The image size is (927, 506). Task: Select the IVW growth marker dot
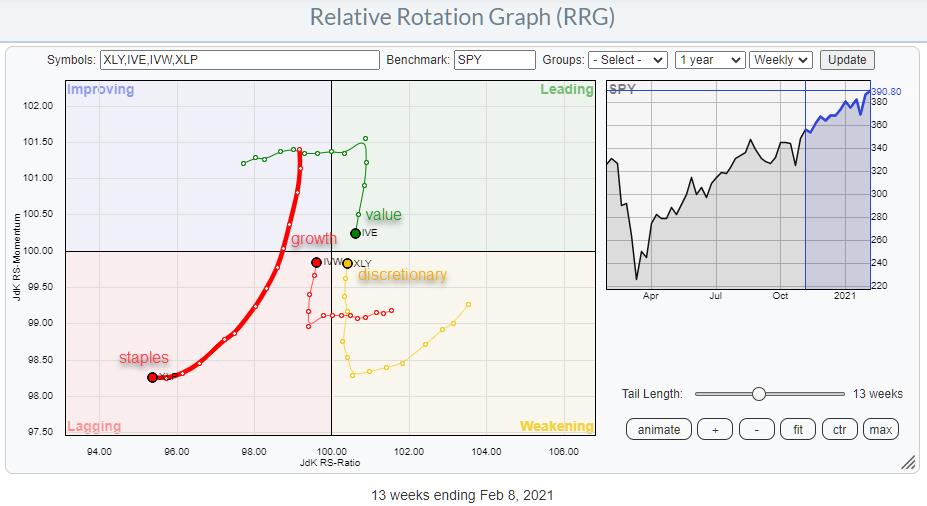pos(316,262)
